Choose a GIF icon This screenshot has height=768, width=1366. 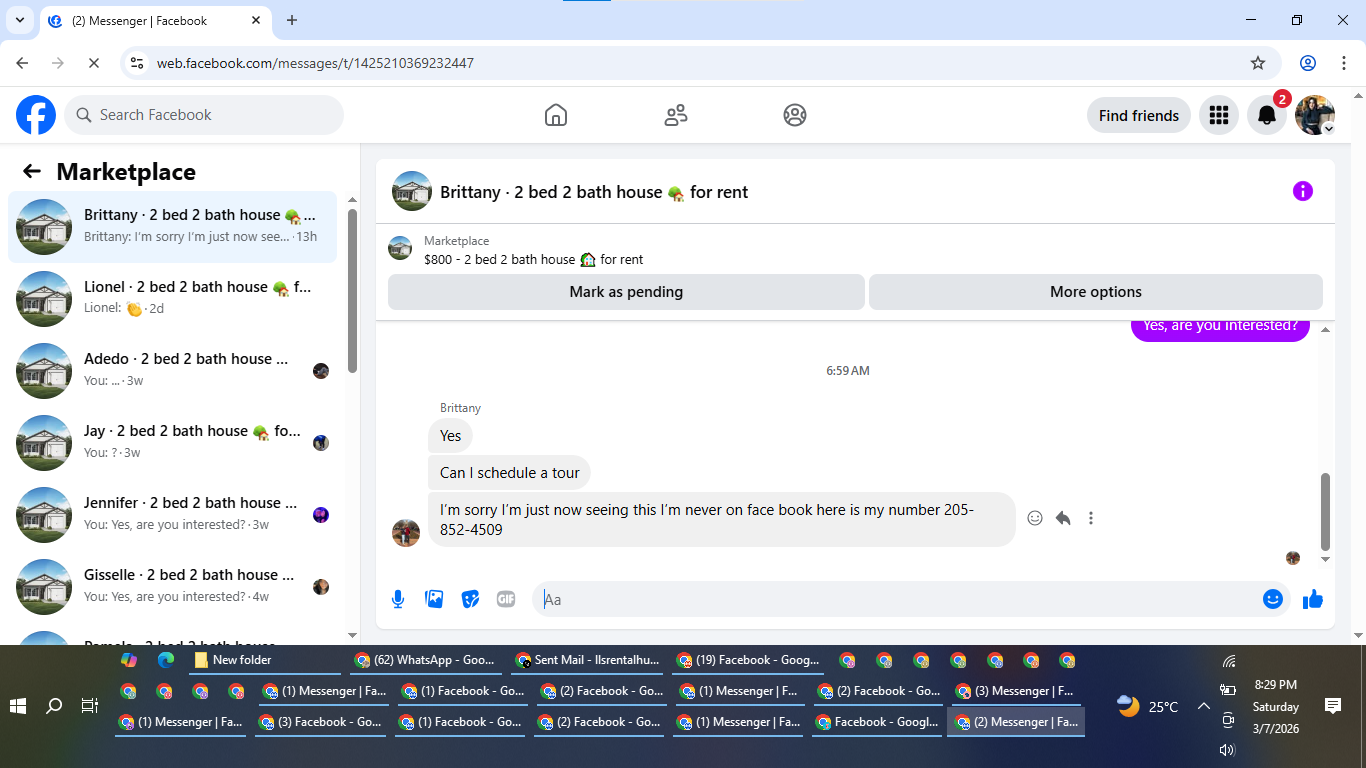click(x=506, y=599)
